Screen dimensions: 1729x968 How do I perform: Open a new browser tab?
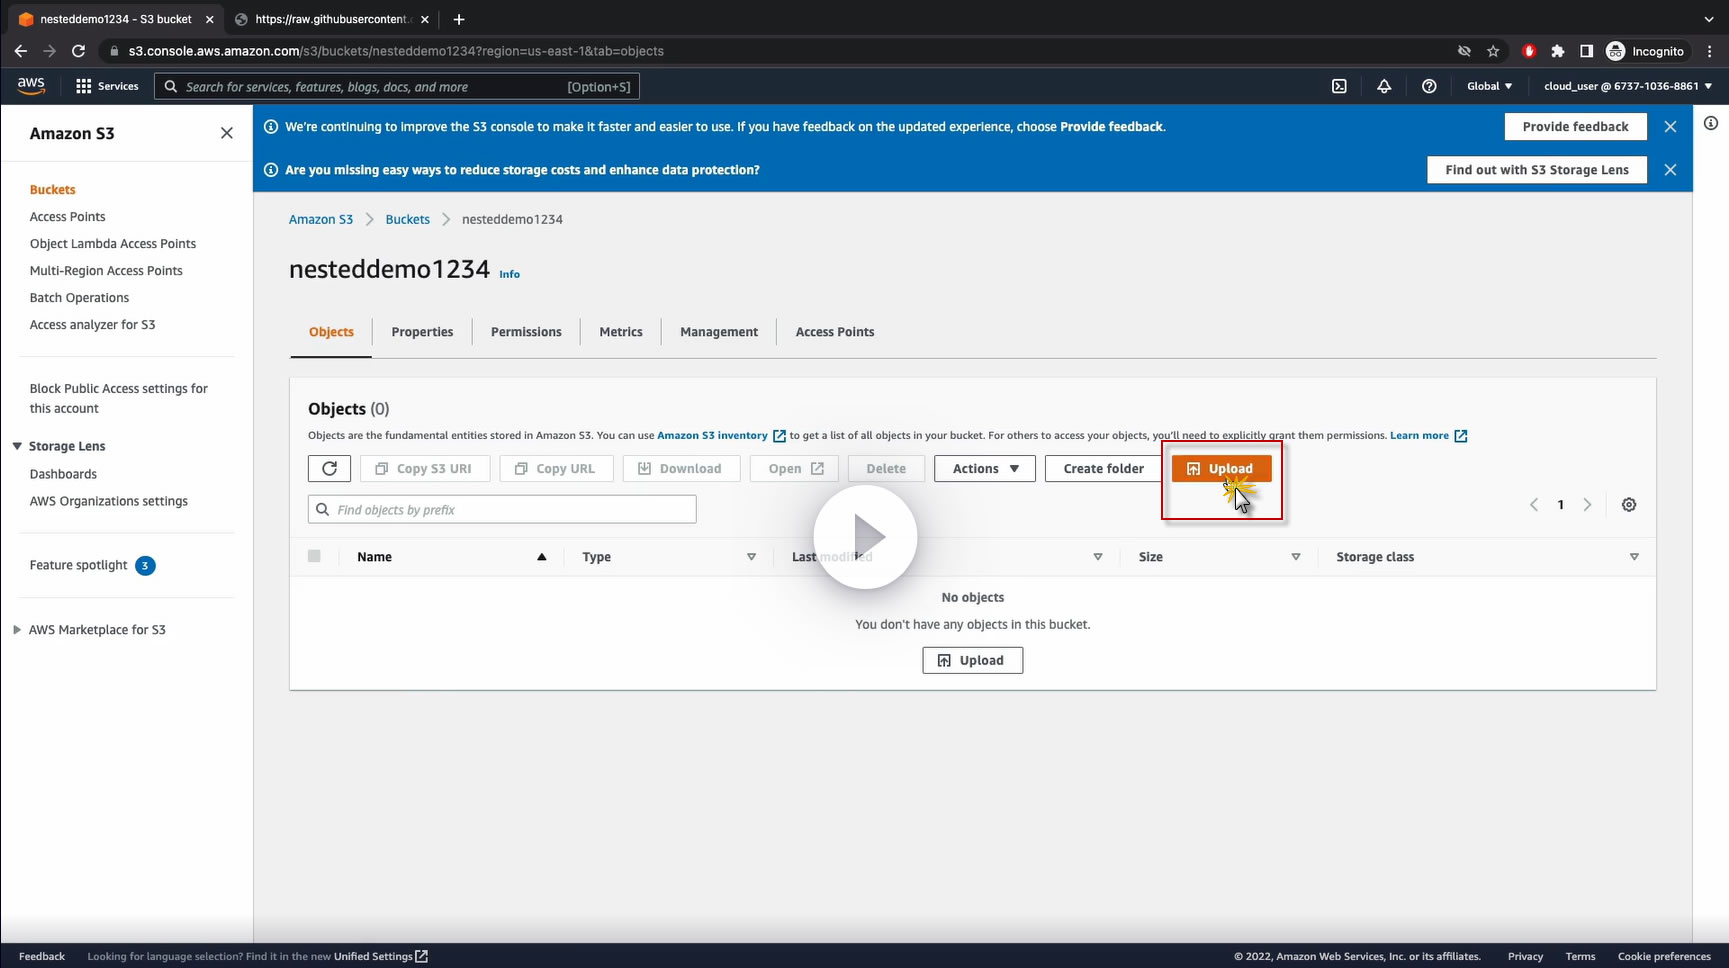pyautogui.click(x=459, y=19)
